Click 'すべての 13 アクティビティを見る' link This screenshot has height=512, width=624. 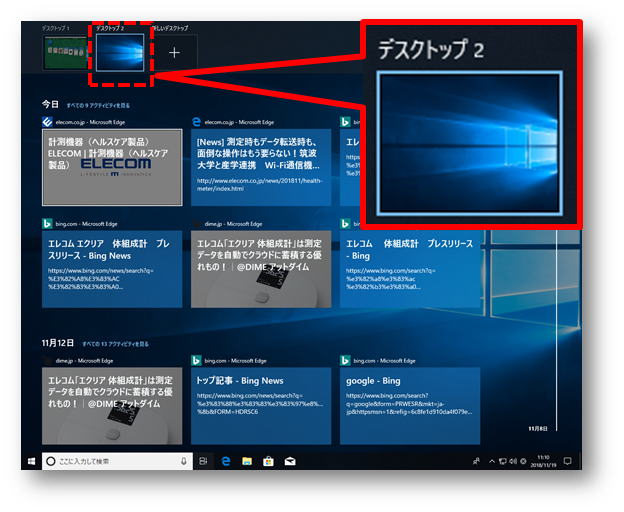tap(115, 344)
